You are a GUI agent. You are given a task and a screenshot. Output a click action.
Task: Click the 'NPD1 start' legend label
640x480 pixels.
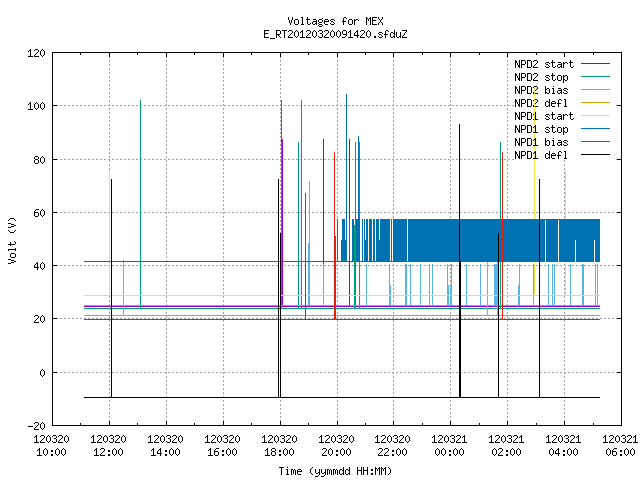click(x=544, y=116)
